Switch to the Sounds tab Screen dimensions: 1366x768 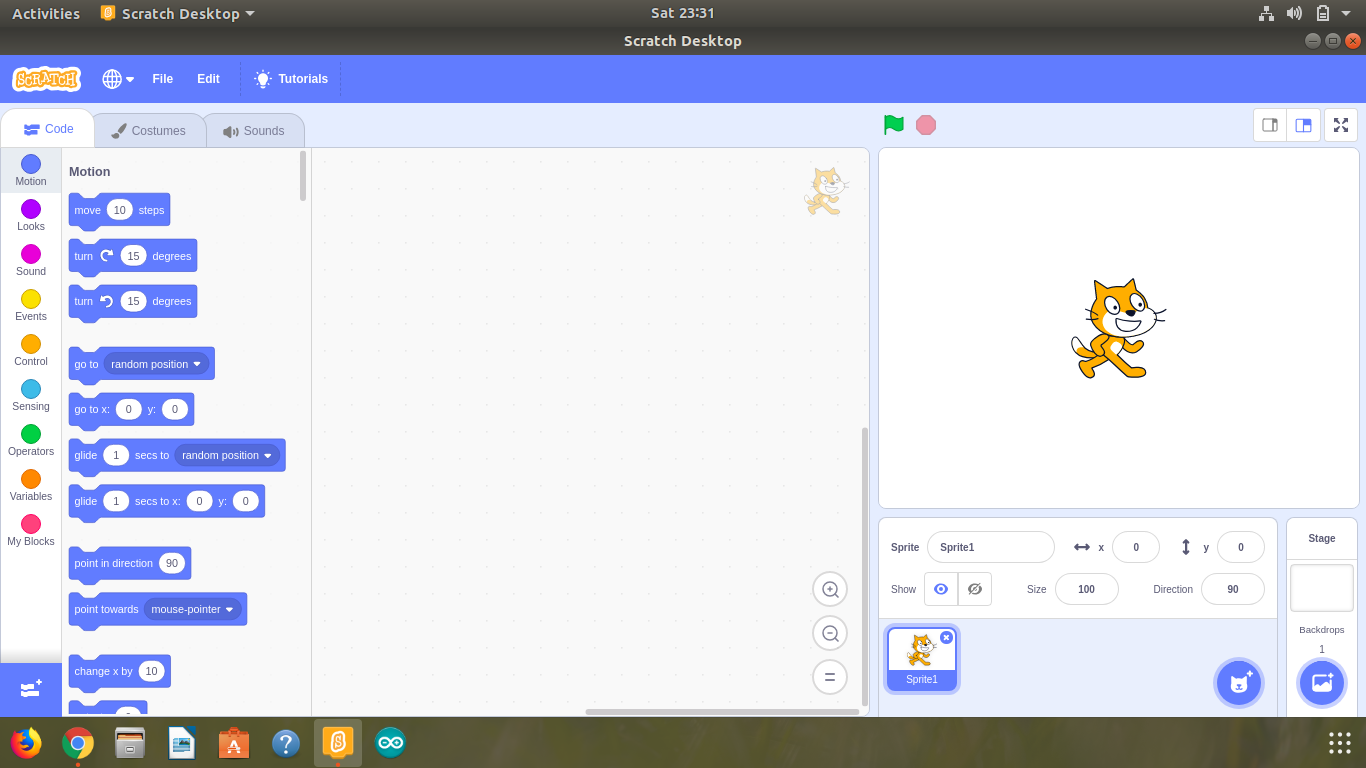(254, 131)
